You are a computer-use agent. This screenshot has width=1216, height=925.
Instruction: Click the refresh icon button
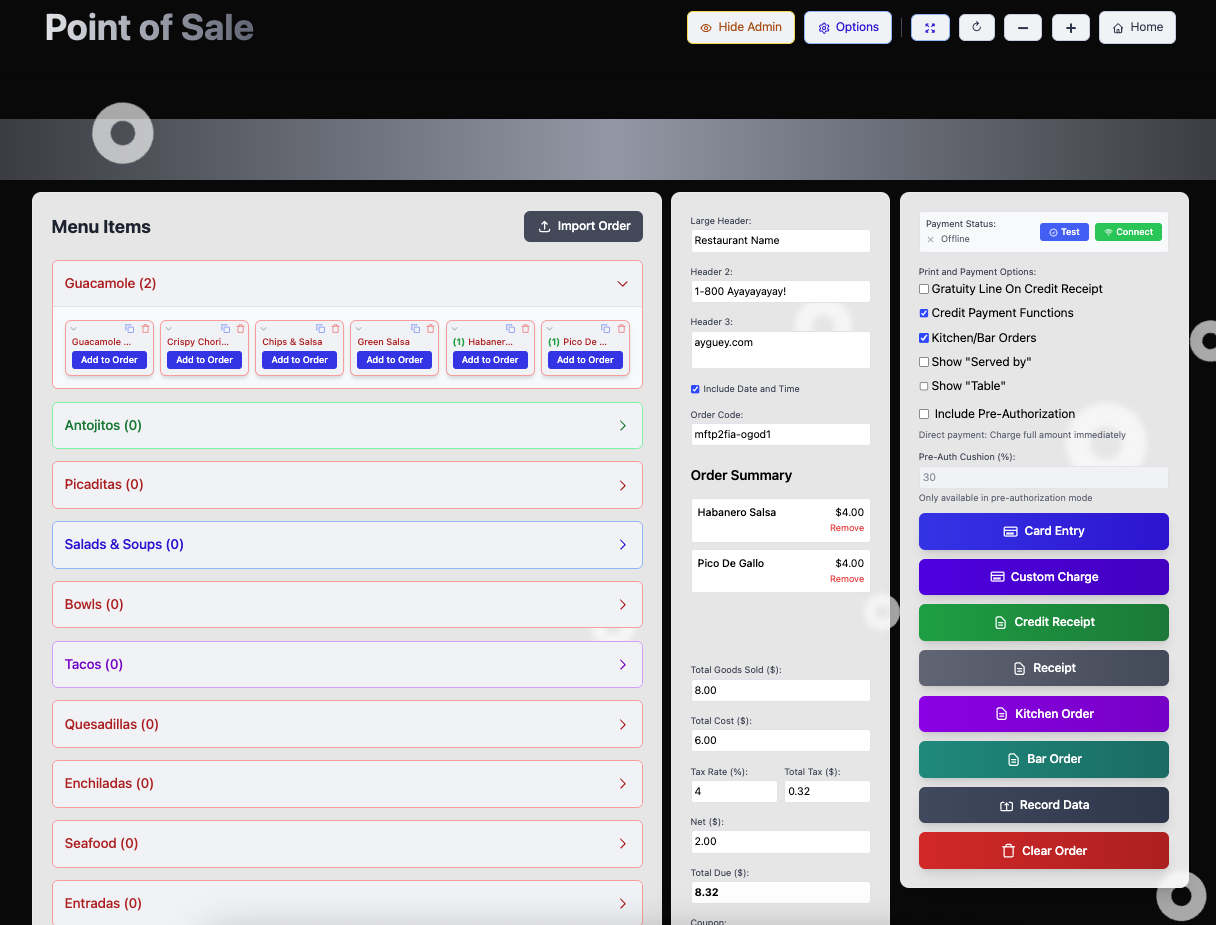coord(976,28)
